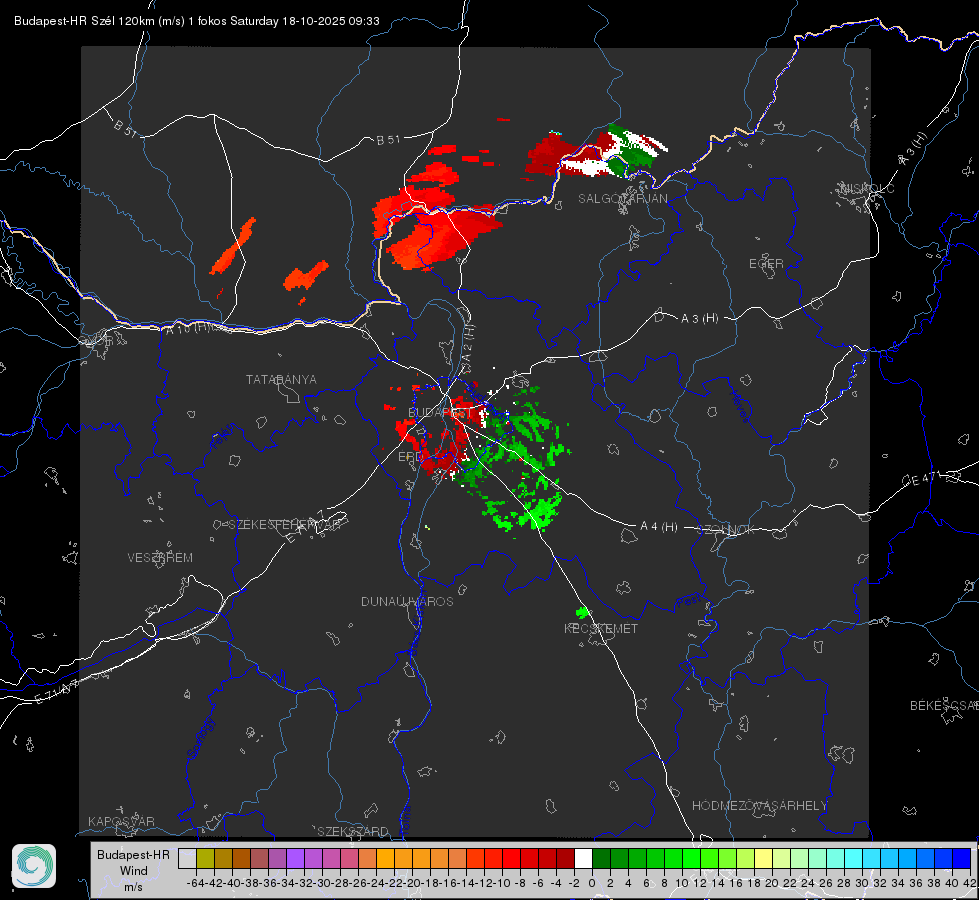Select the olive -64 m/s legend swatch

205,859
